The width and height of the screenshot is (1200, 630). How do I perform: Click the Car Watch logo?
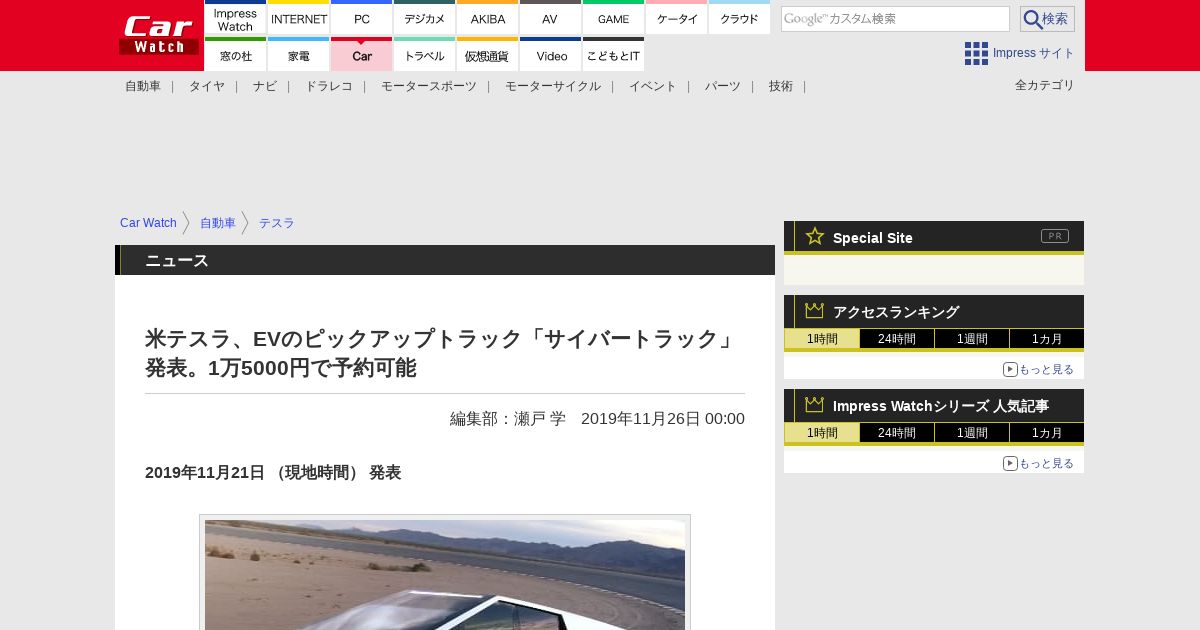[x=159, y=35]
